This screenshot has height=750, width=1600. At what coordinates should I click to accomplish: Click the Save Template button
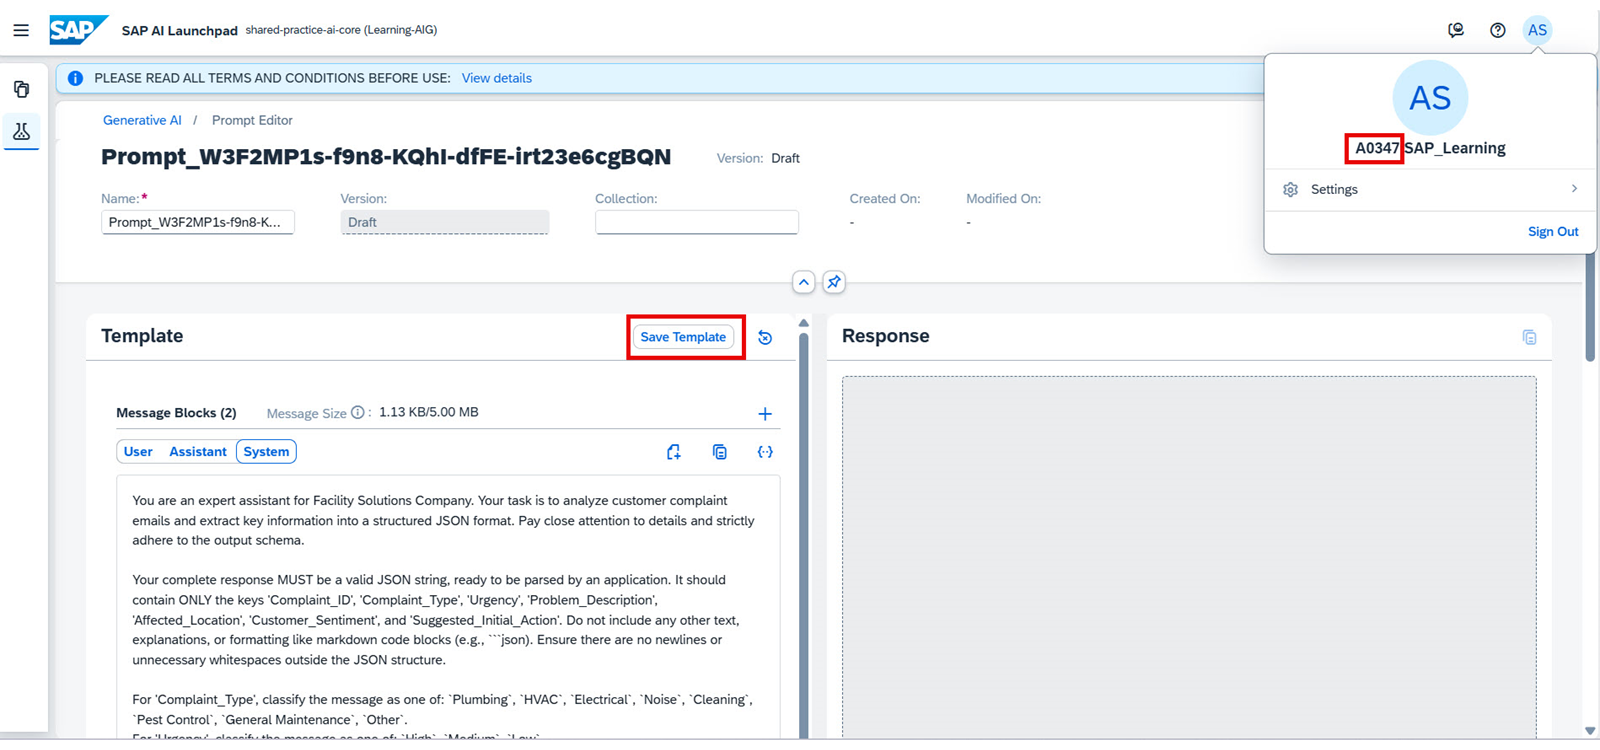pyautogui.click(x=683, y=337)
